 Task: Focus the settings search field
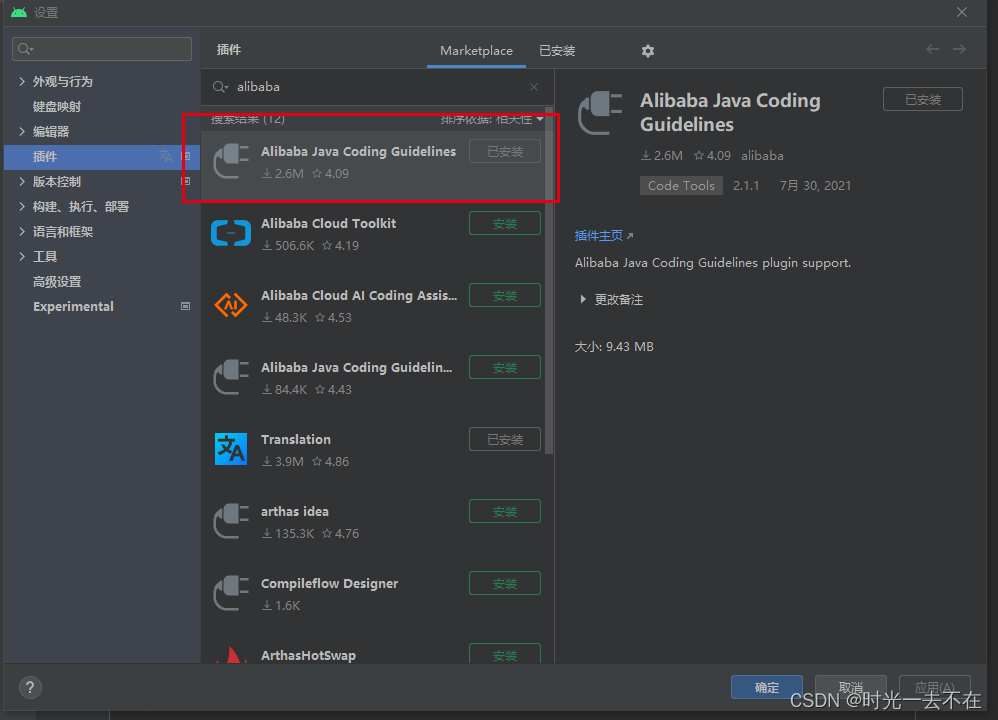[102, 49]
